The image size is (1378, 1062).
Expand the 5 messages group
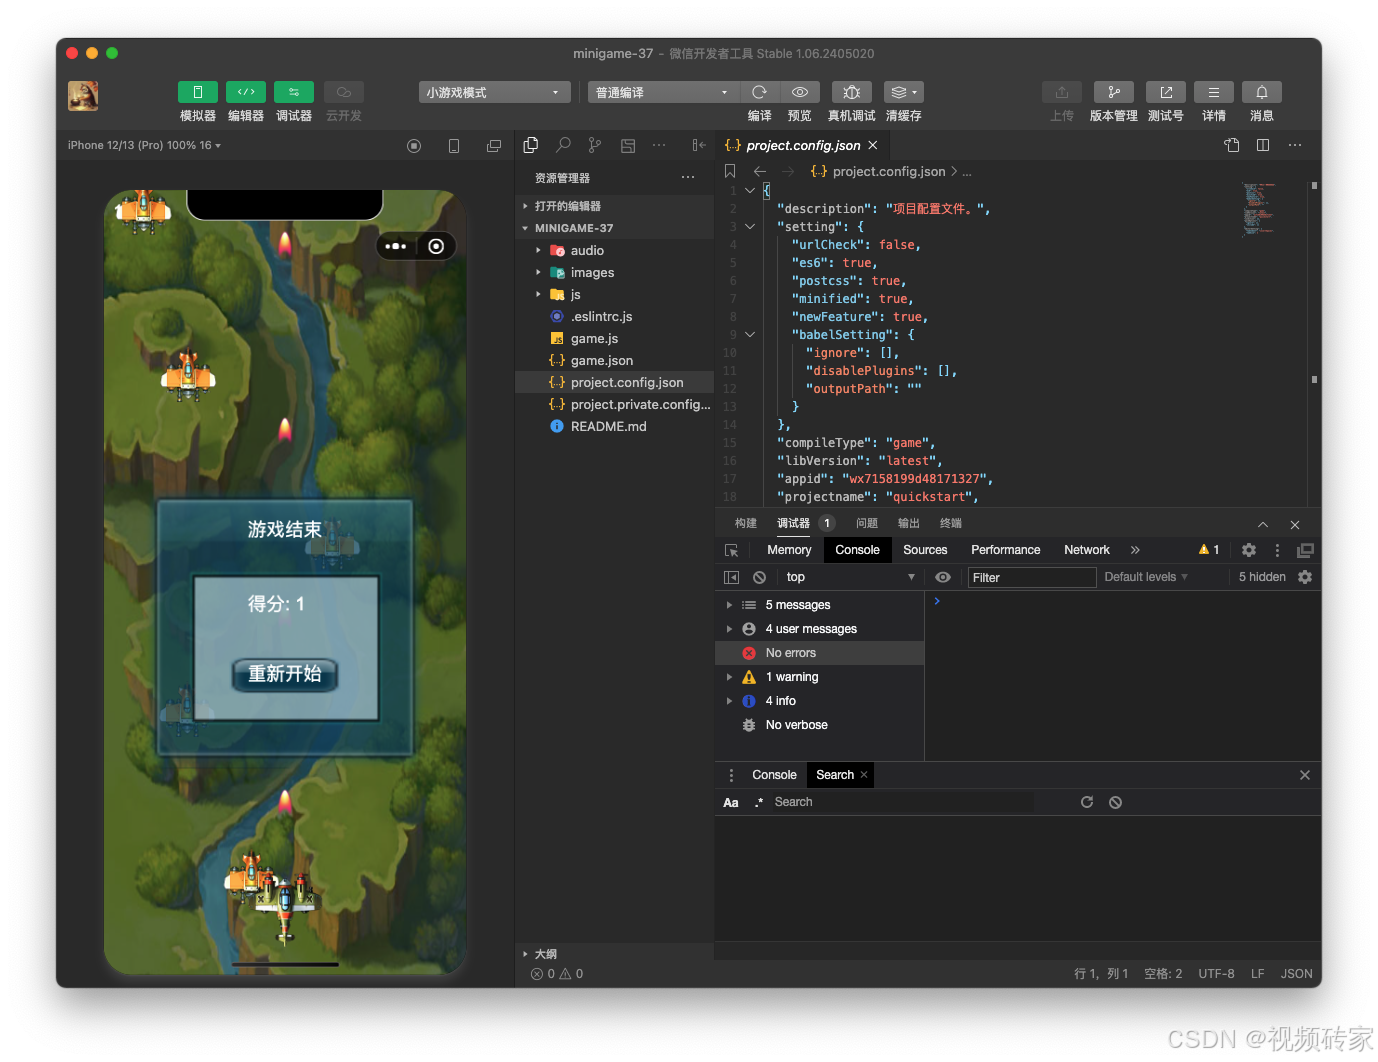click(820, 605)
